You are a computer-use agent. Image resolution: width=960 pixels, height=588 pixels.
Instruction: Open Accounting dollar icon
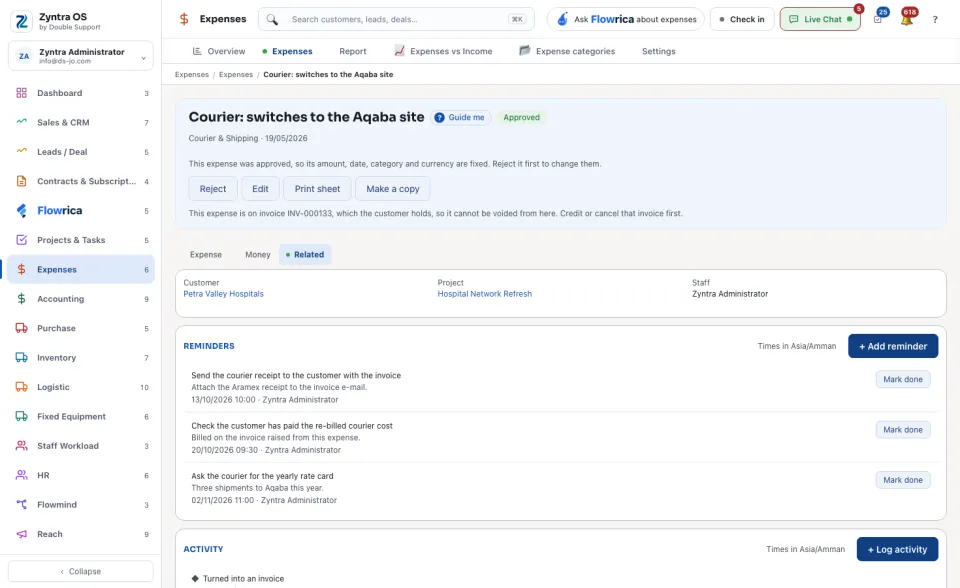[x=21, y=299]
